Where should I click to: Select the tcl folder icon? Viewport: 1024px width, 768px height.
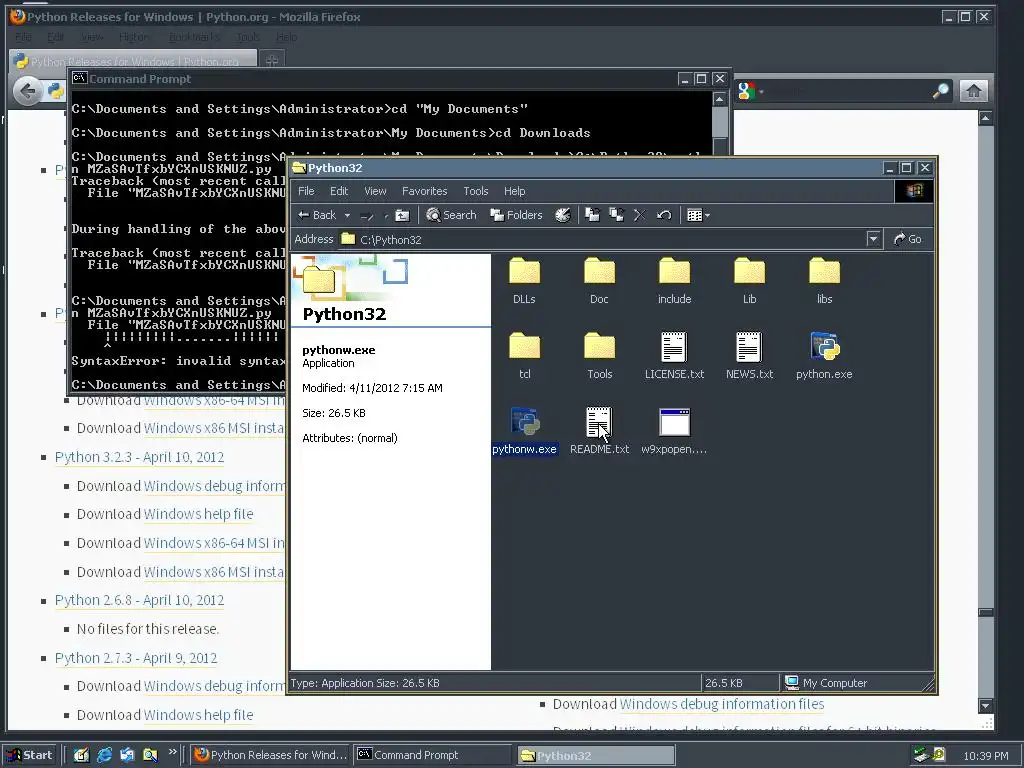(x=524, y=346)
